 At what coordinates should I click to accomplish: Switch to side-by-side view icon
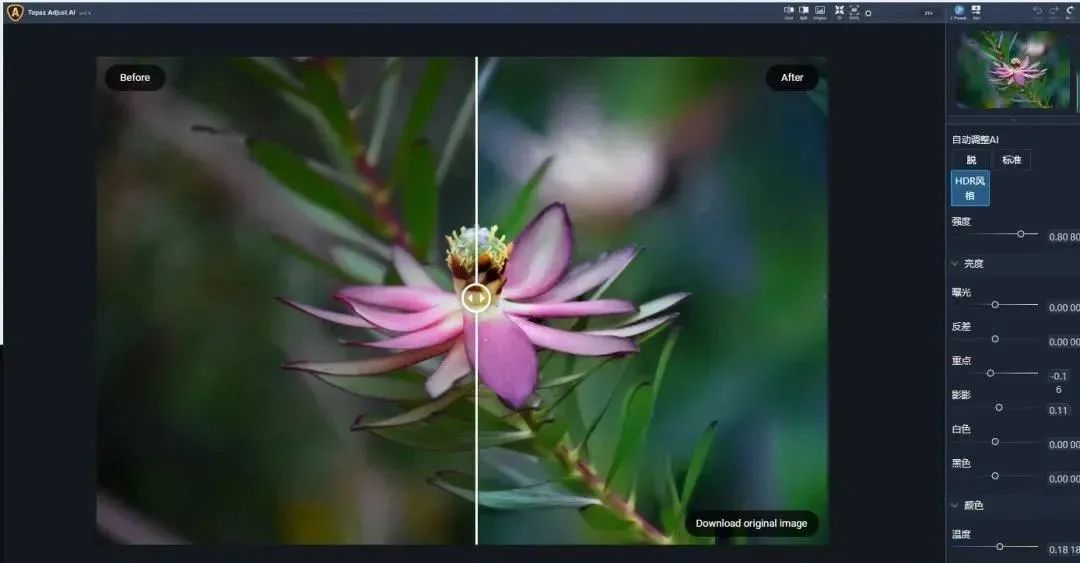pyautogui.click(x=788, y=11)
